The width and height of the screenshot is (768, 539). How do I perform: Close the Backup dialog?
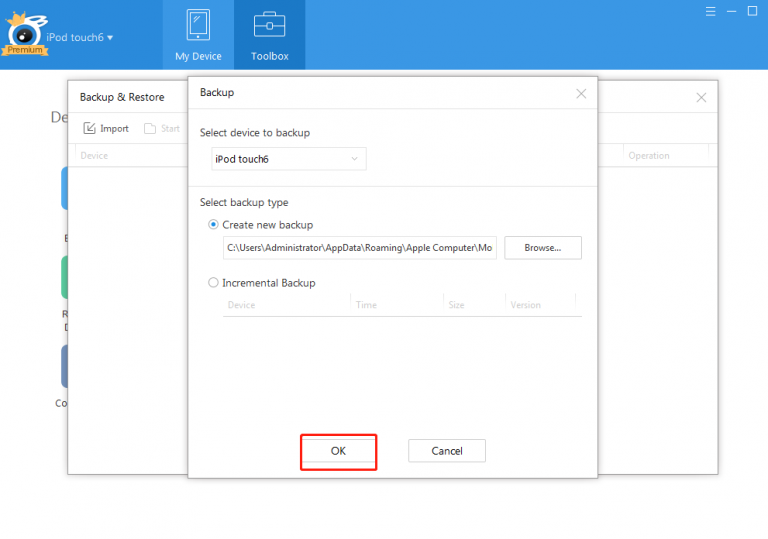[581, 93]
